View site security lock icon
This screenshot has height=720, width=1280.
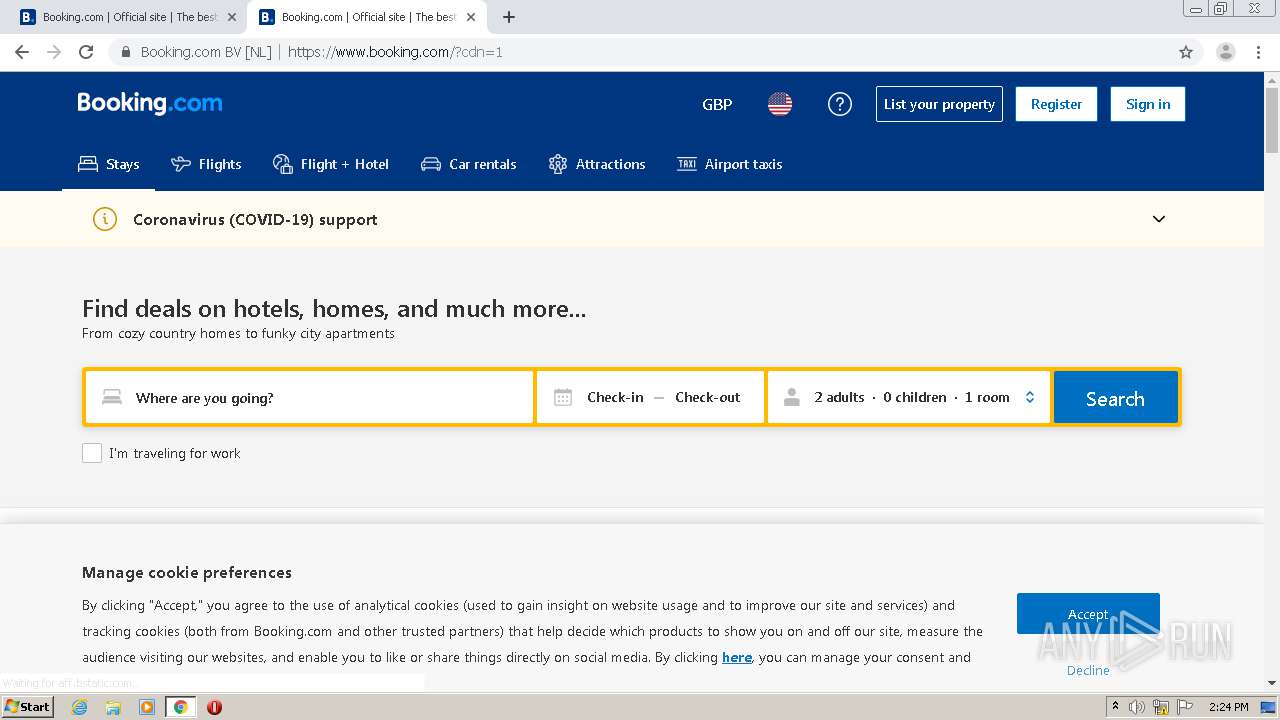(x=126, y=52)
